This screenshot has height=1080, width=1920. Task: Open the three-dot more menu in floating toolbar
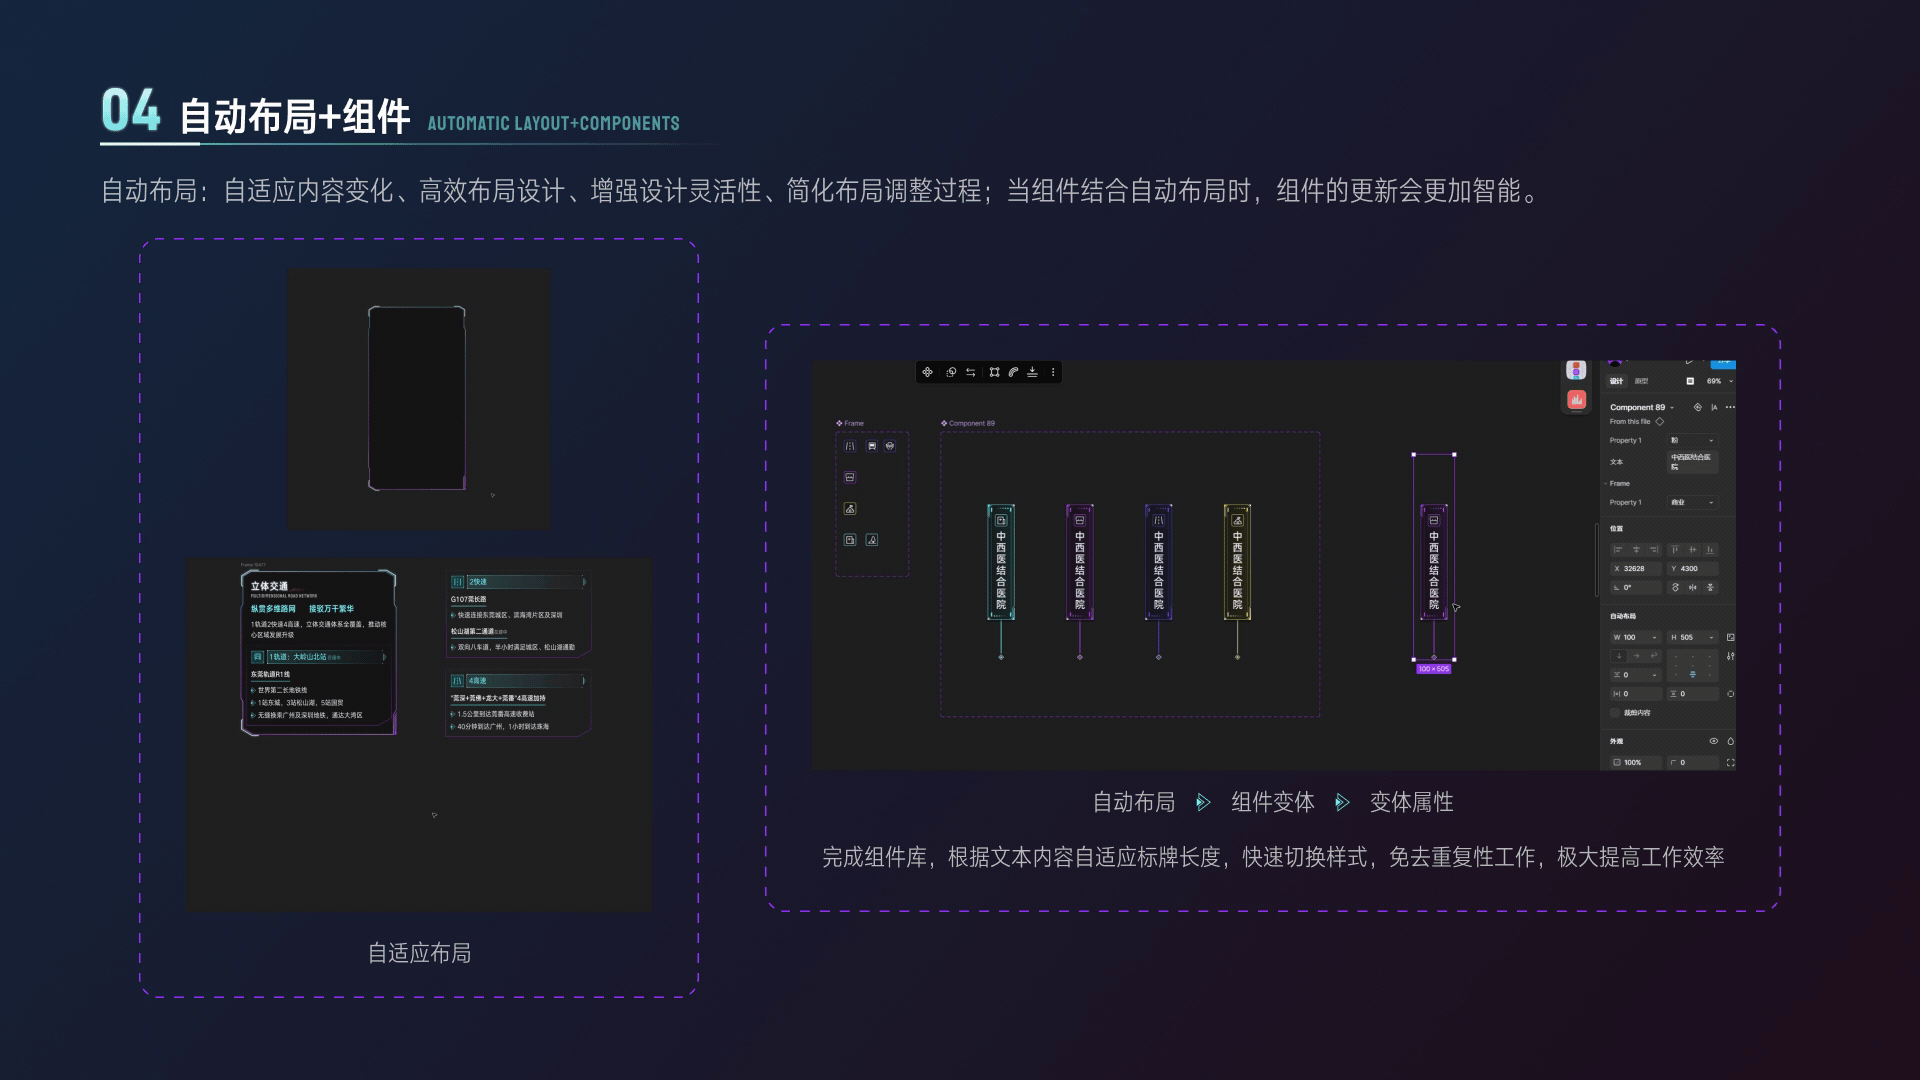click(x=1053, y=372)
